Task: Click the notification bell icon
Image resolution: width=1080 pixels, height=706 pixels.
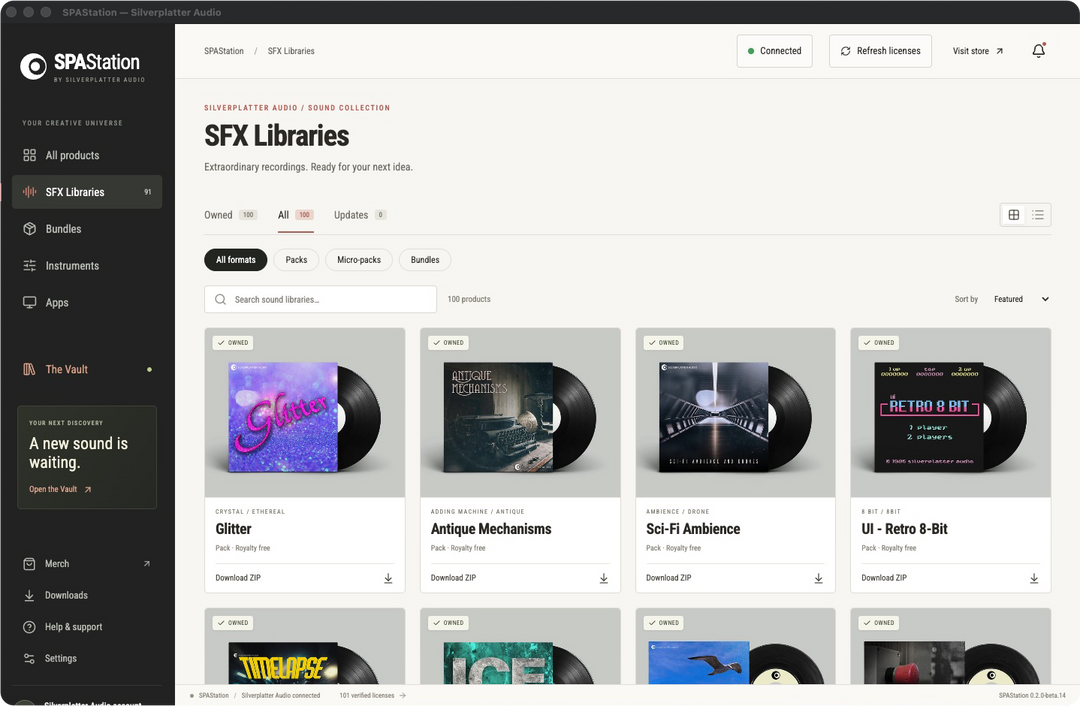Action: coord(1039,51)
